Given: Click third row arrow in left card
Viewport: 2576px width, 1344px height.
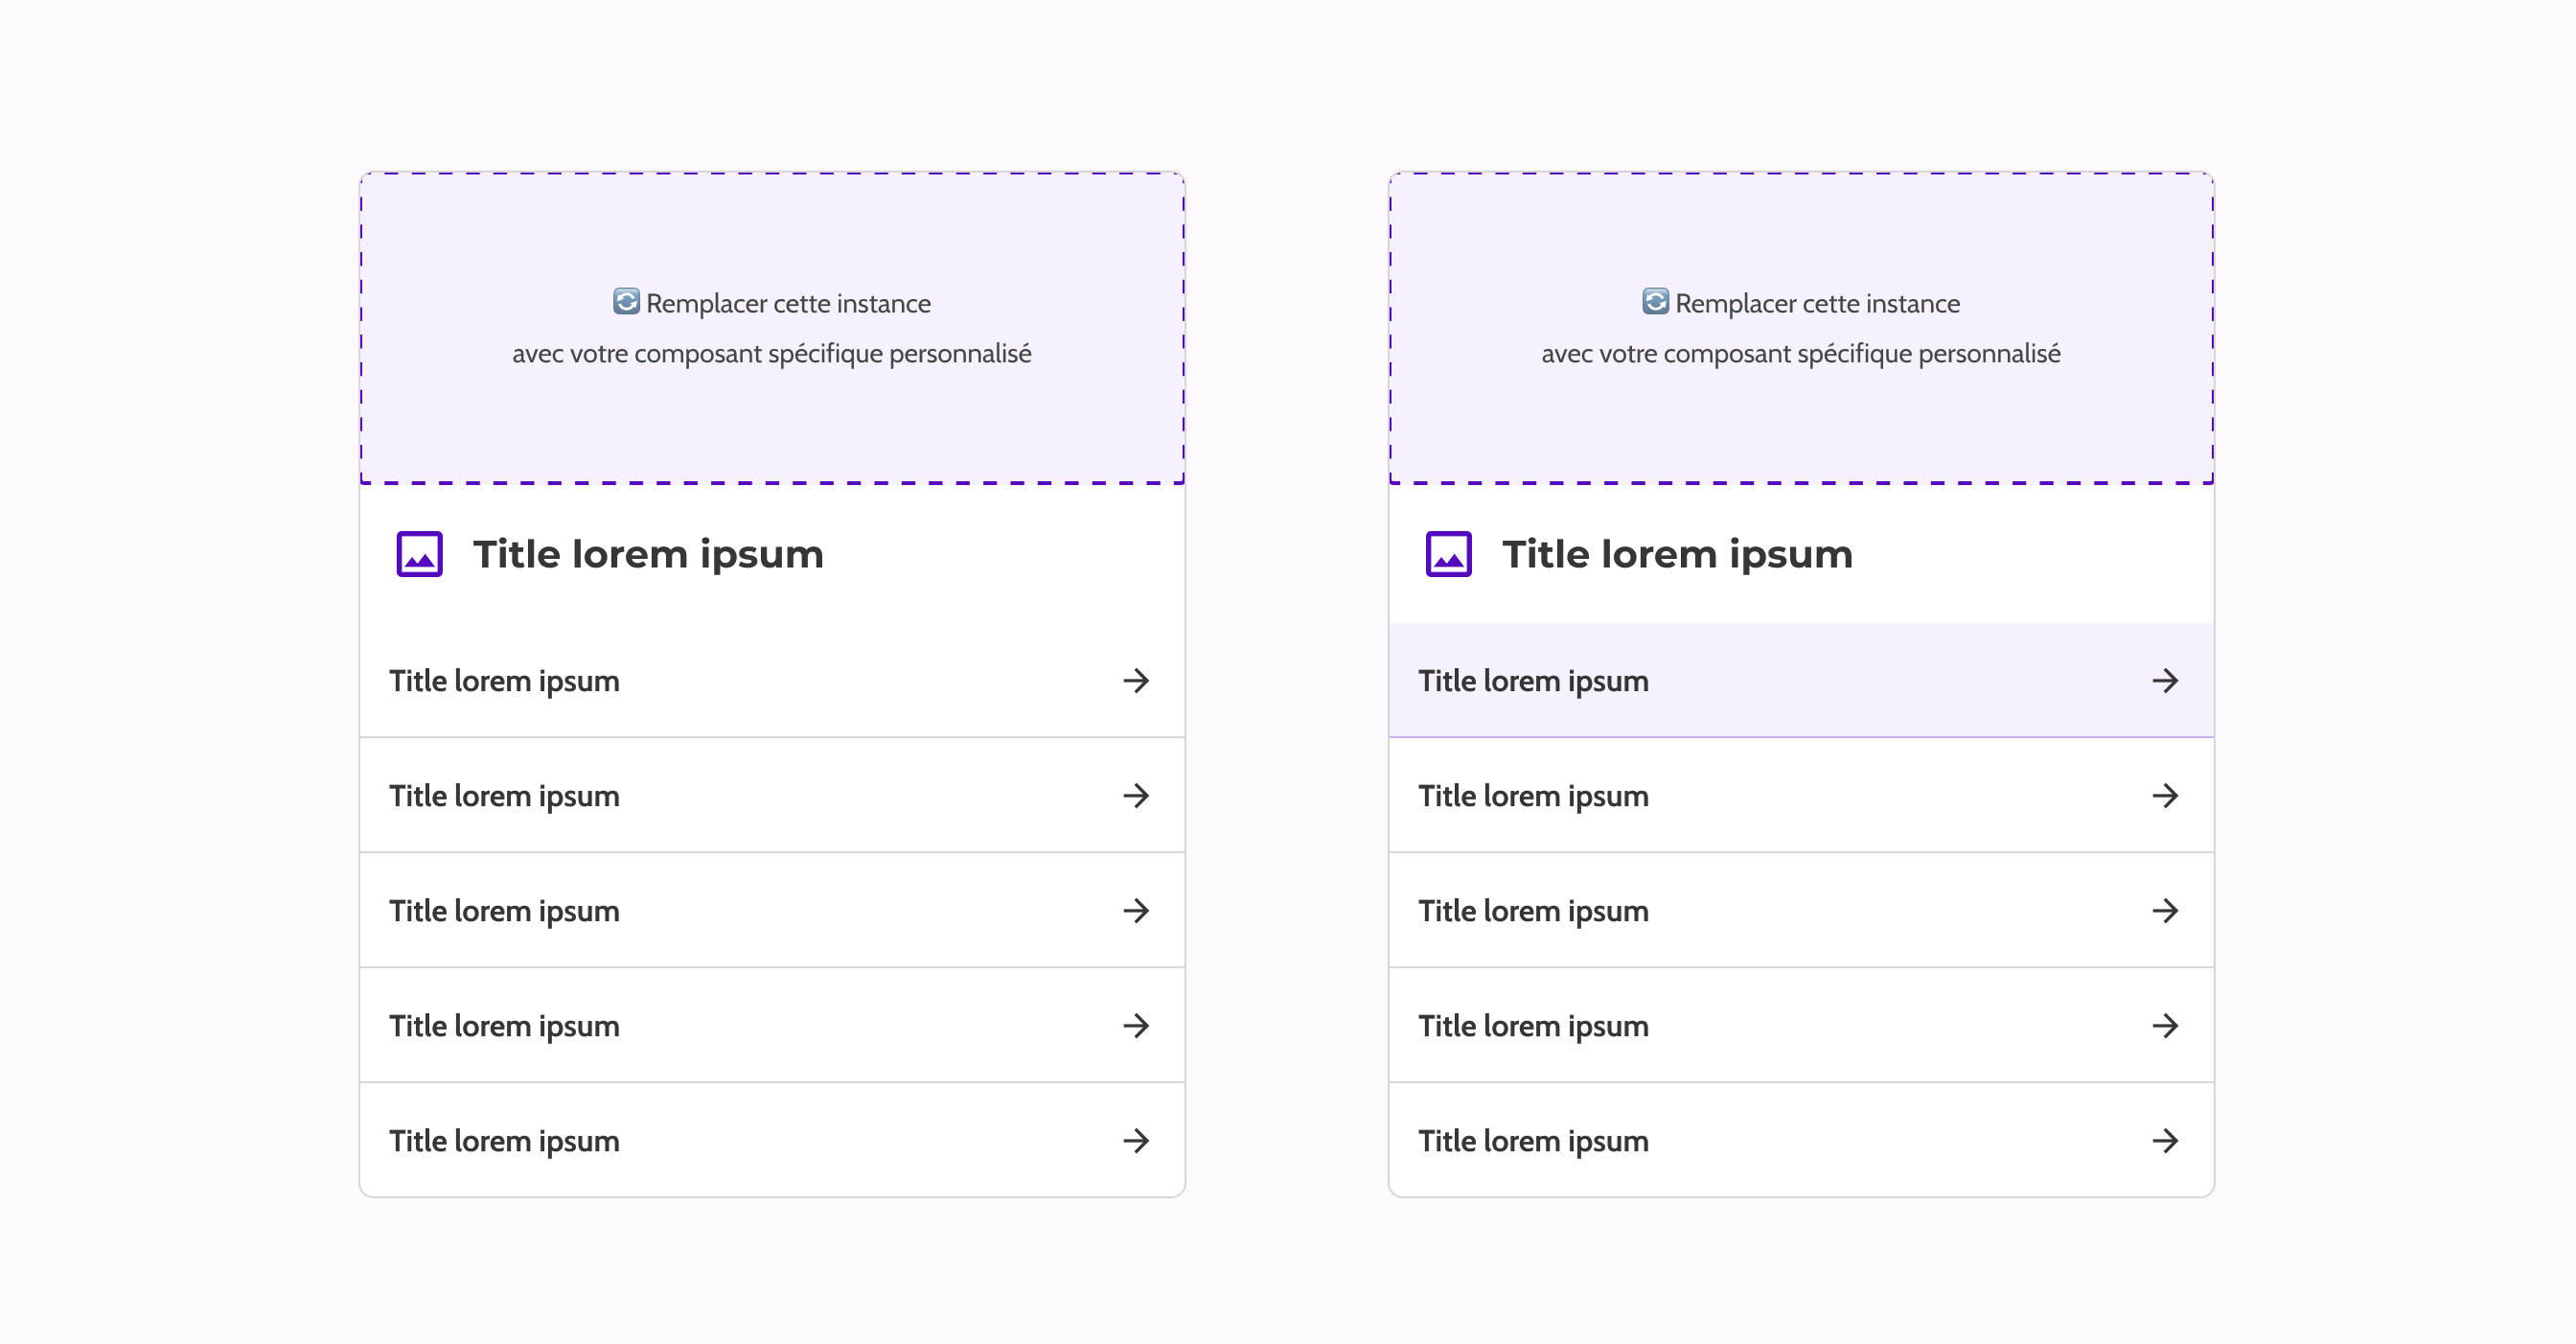Looking at the screenshot, I should coord(1135,911).
